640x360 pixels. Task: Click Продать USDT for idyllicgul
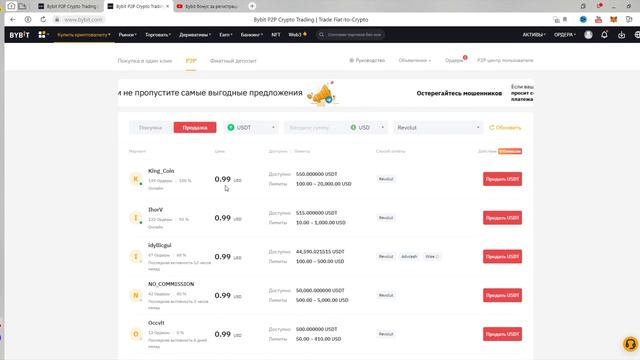[x=502, y=256]
